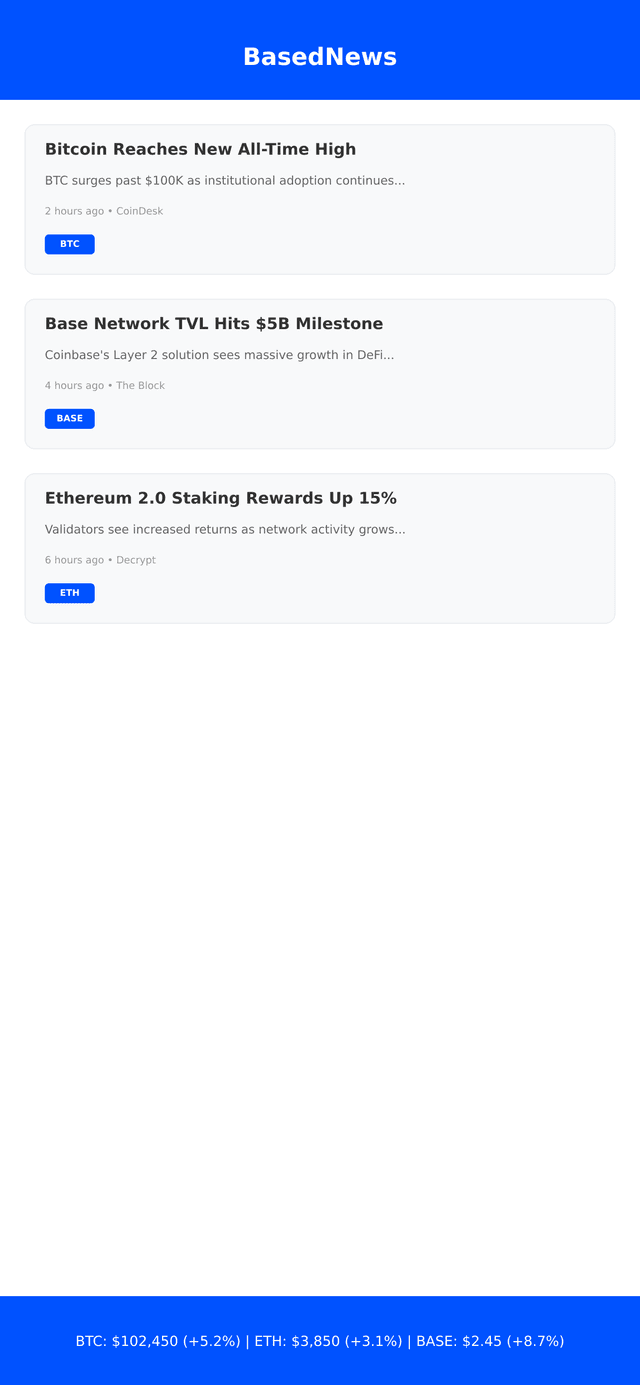Click the BTC tag badge on first article
Image resolution: width=640 pixels, height=1385 pixels.
tap(69, 243)
